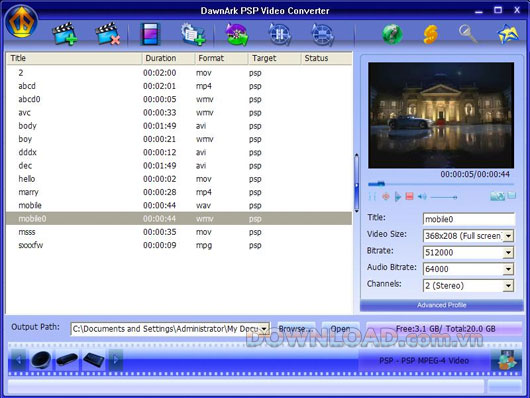Screen dimensions: 530x398
Task: Pause the preview video playback
Action: coord(372,196)
